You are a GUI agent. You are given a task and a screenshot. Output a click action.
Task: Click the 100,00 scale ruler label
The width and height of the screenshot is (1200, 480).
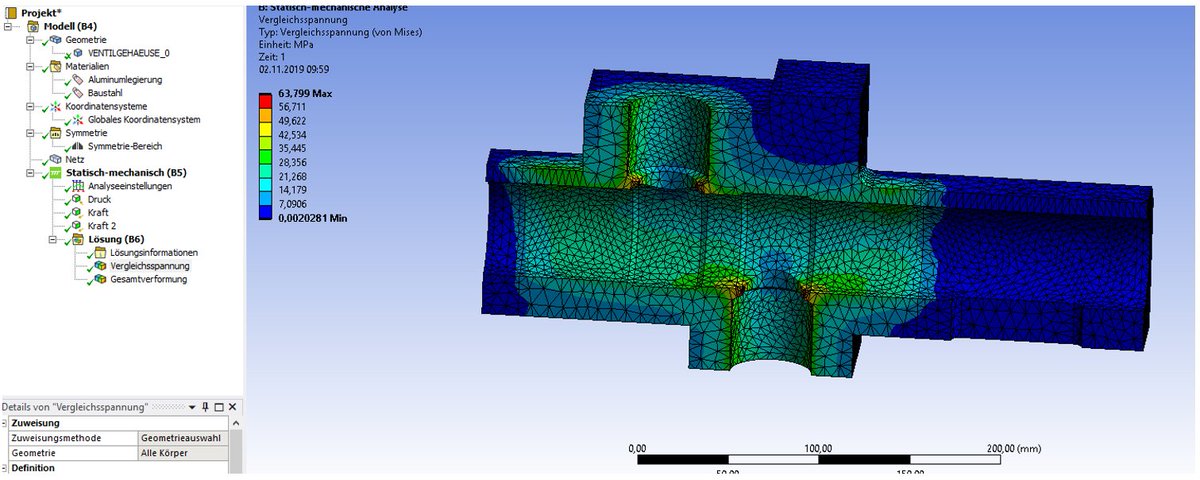tap(820, 448)
